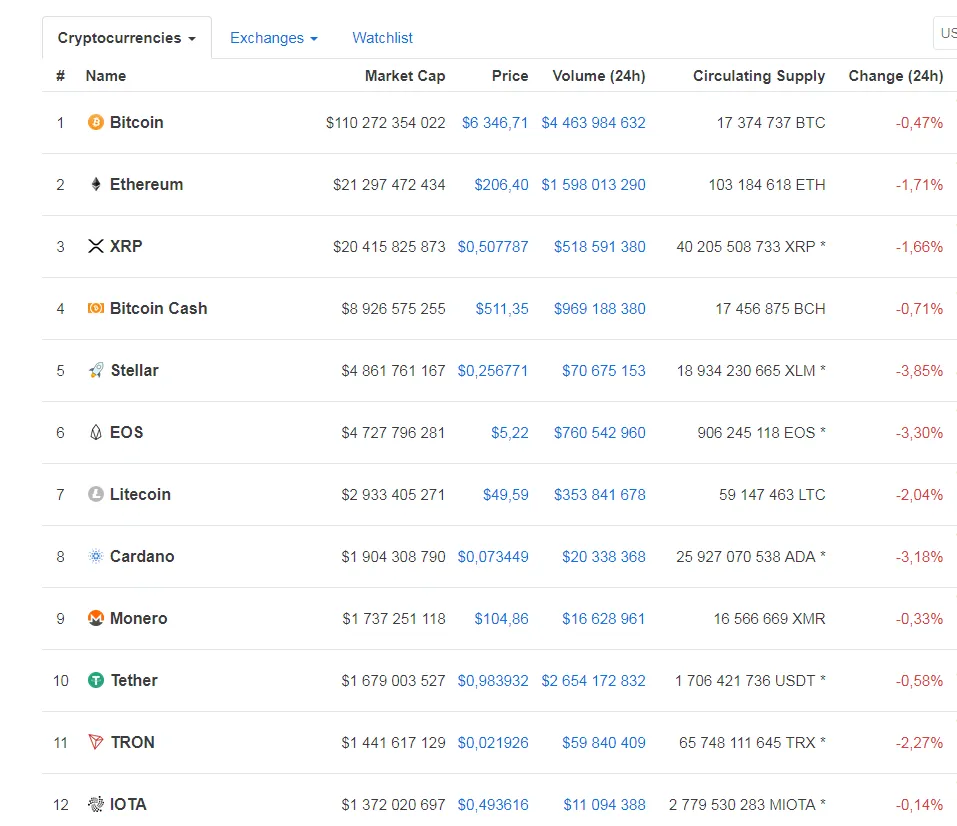The height and width of the screenshot is (826, 957).
Task: Sort by the # rank column
Action: (60, 76)
